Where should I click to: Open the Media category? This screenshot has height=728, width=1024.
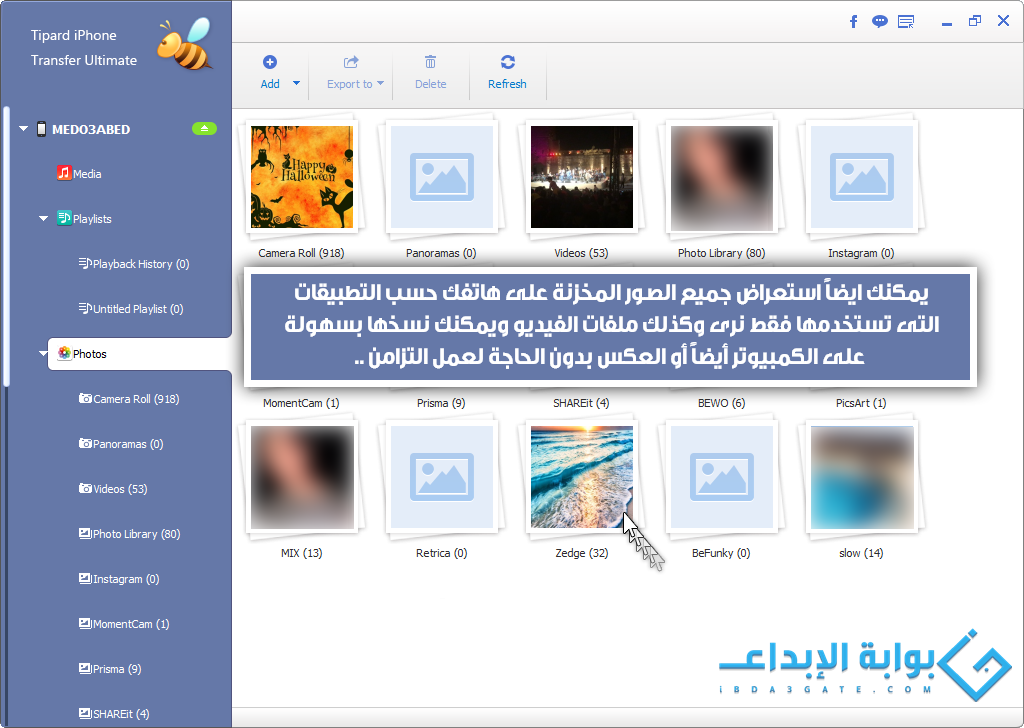pyautogui.click(x=88, y=174)
